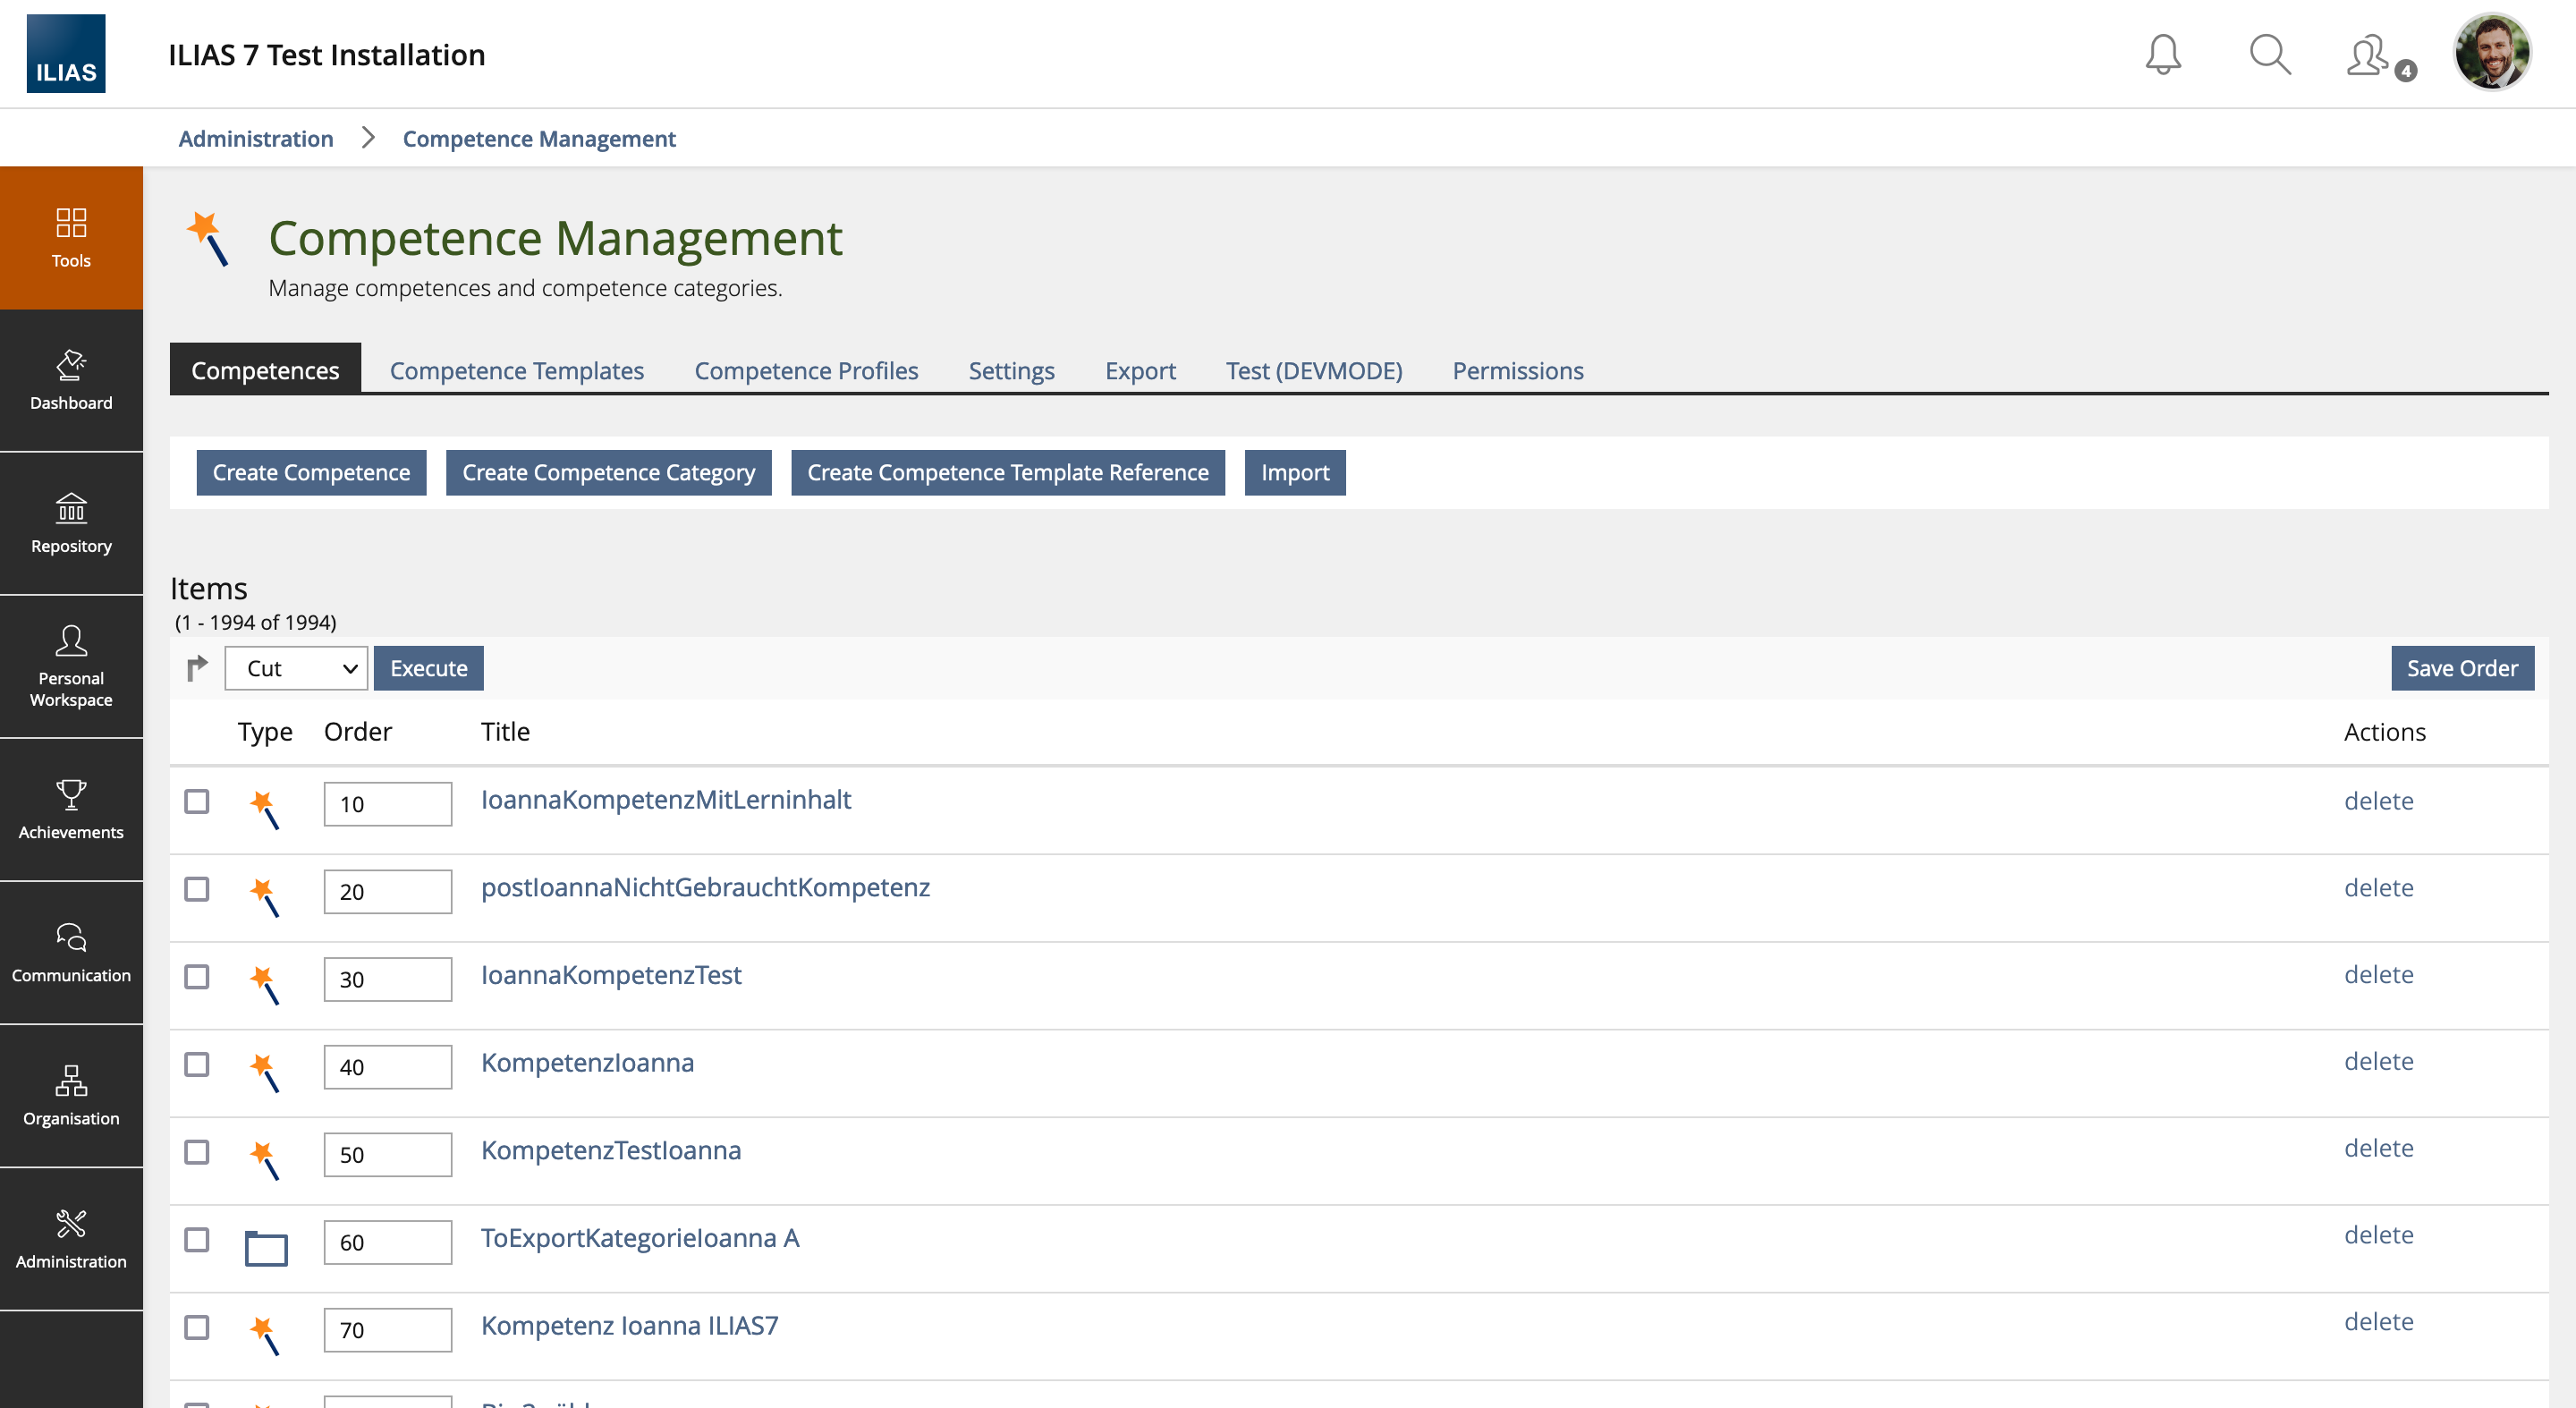Switch to the Competence Templates tab
2576x1408 pixels.
tap(516, 370)
